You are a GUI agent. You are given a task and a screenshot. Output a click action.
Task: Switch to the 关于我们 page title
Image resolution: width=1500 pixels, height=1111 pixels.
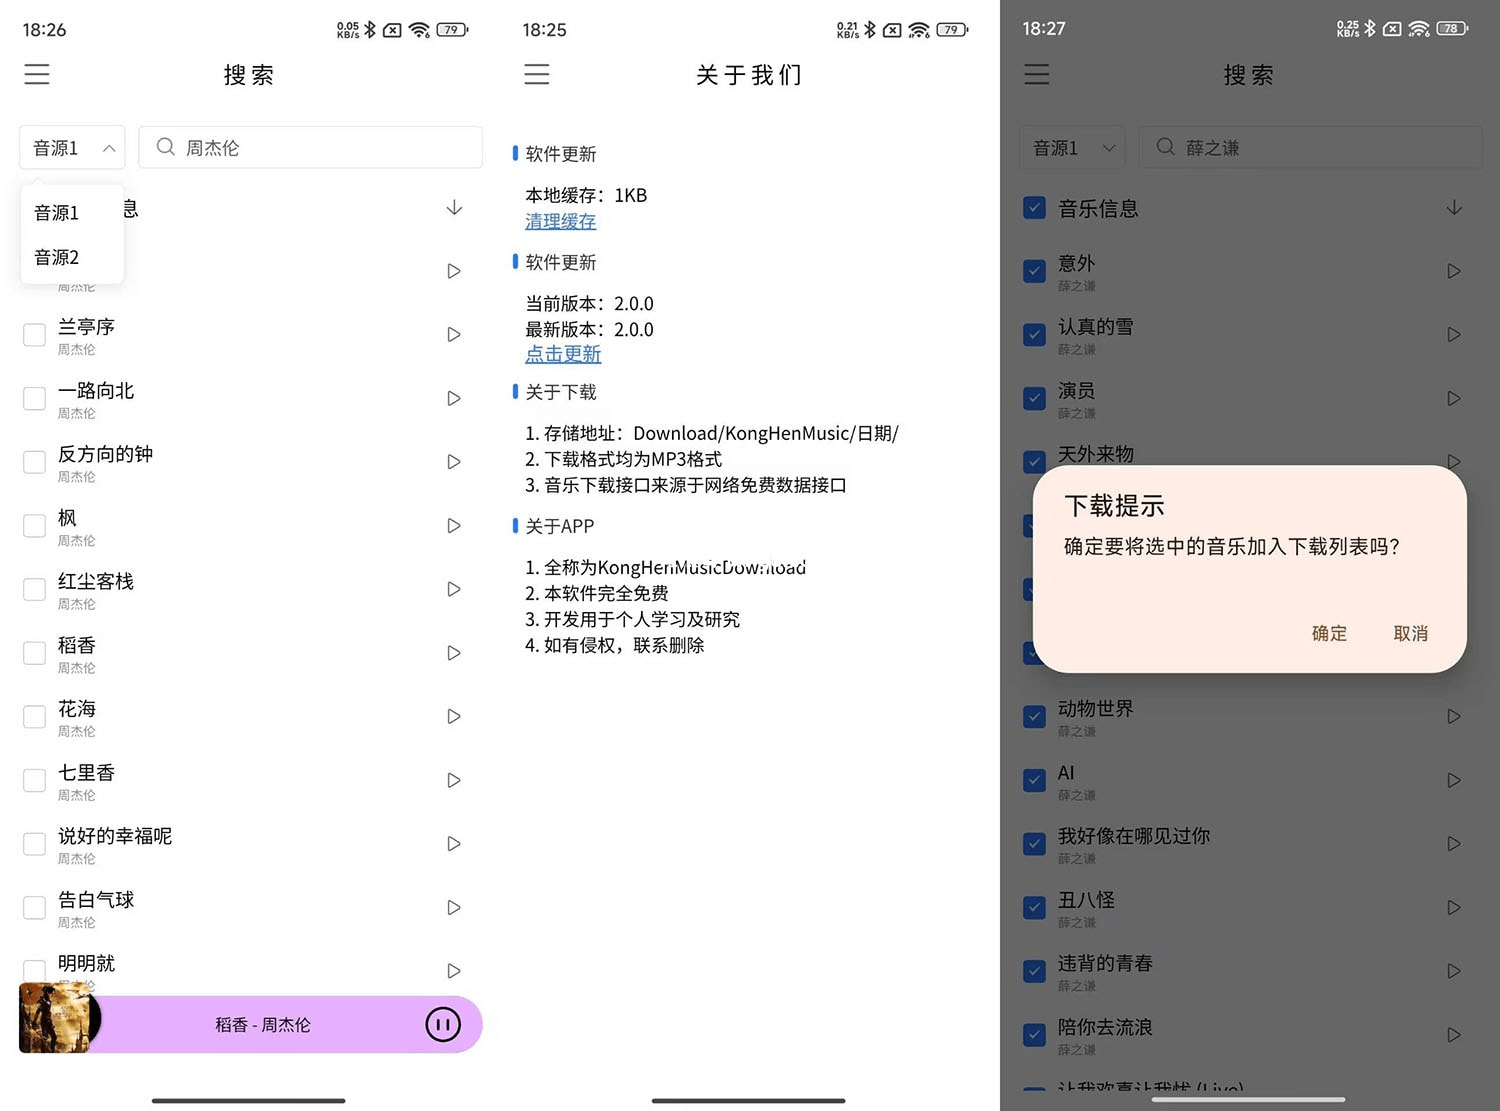tap(748, 75)
